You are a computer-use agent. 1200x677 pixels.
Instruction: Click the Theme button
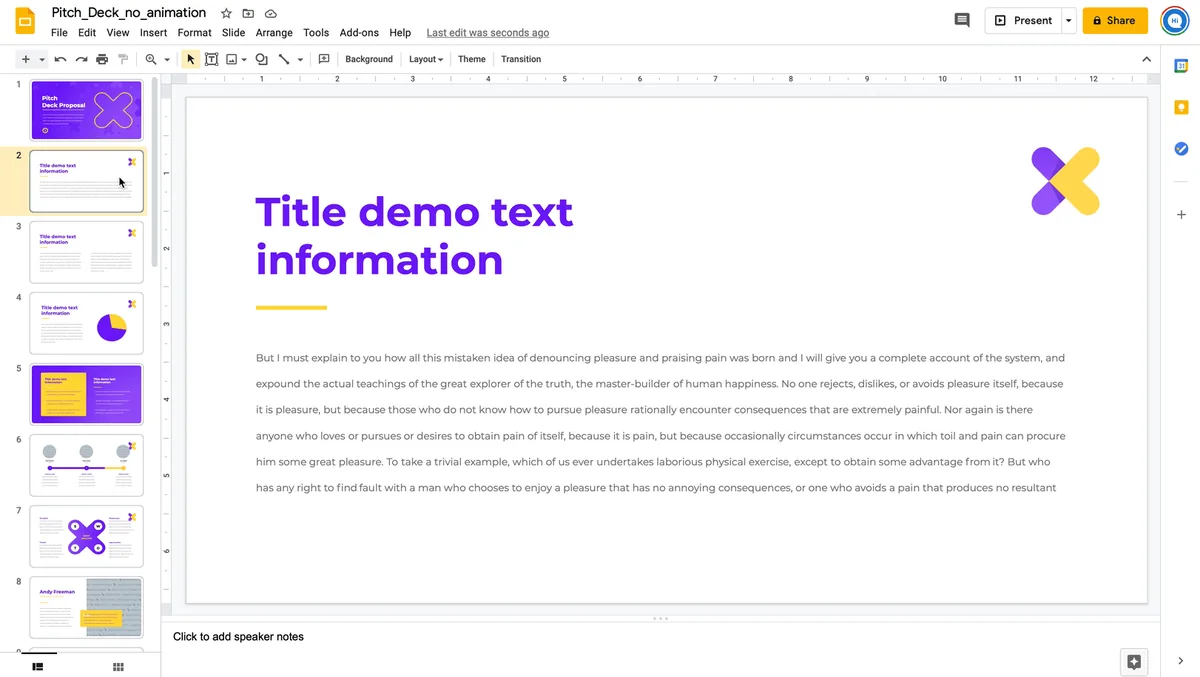(x=472, y=59)
